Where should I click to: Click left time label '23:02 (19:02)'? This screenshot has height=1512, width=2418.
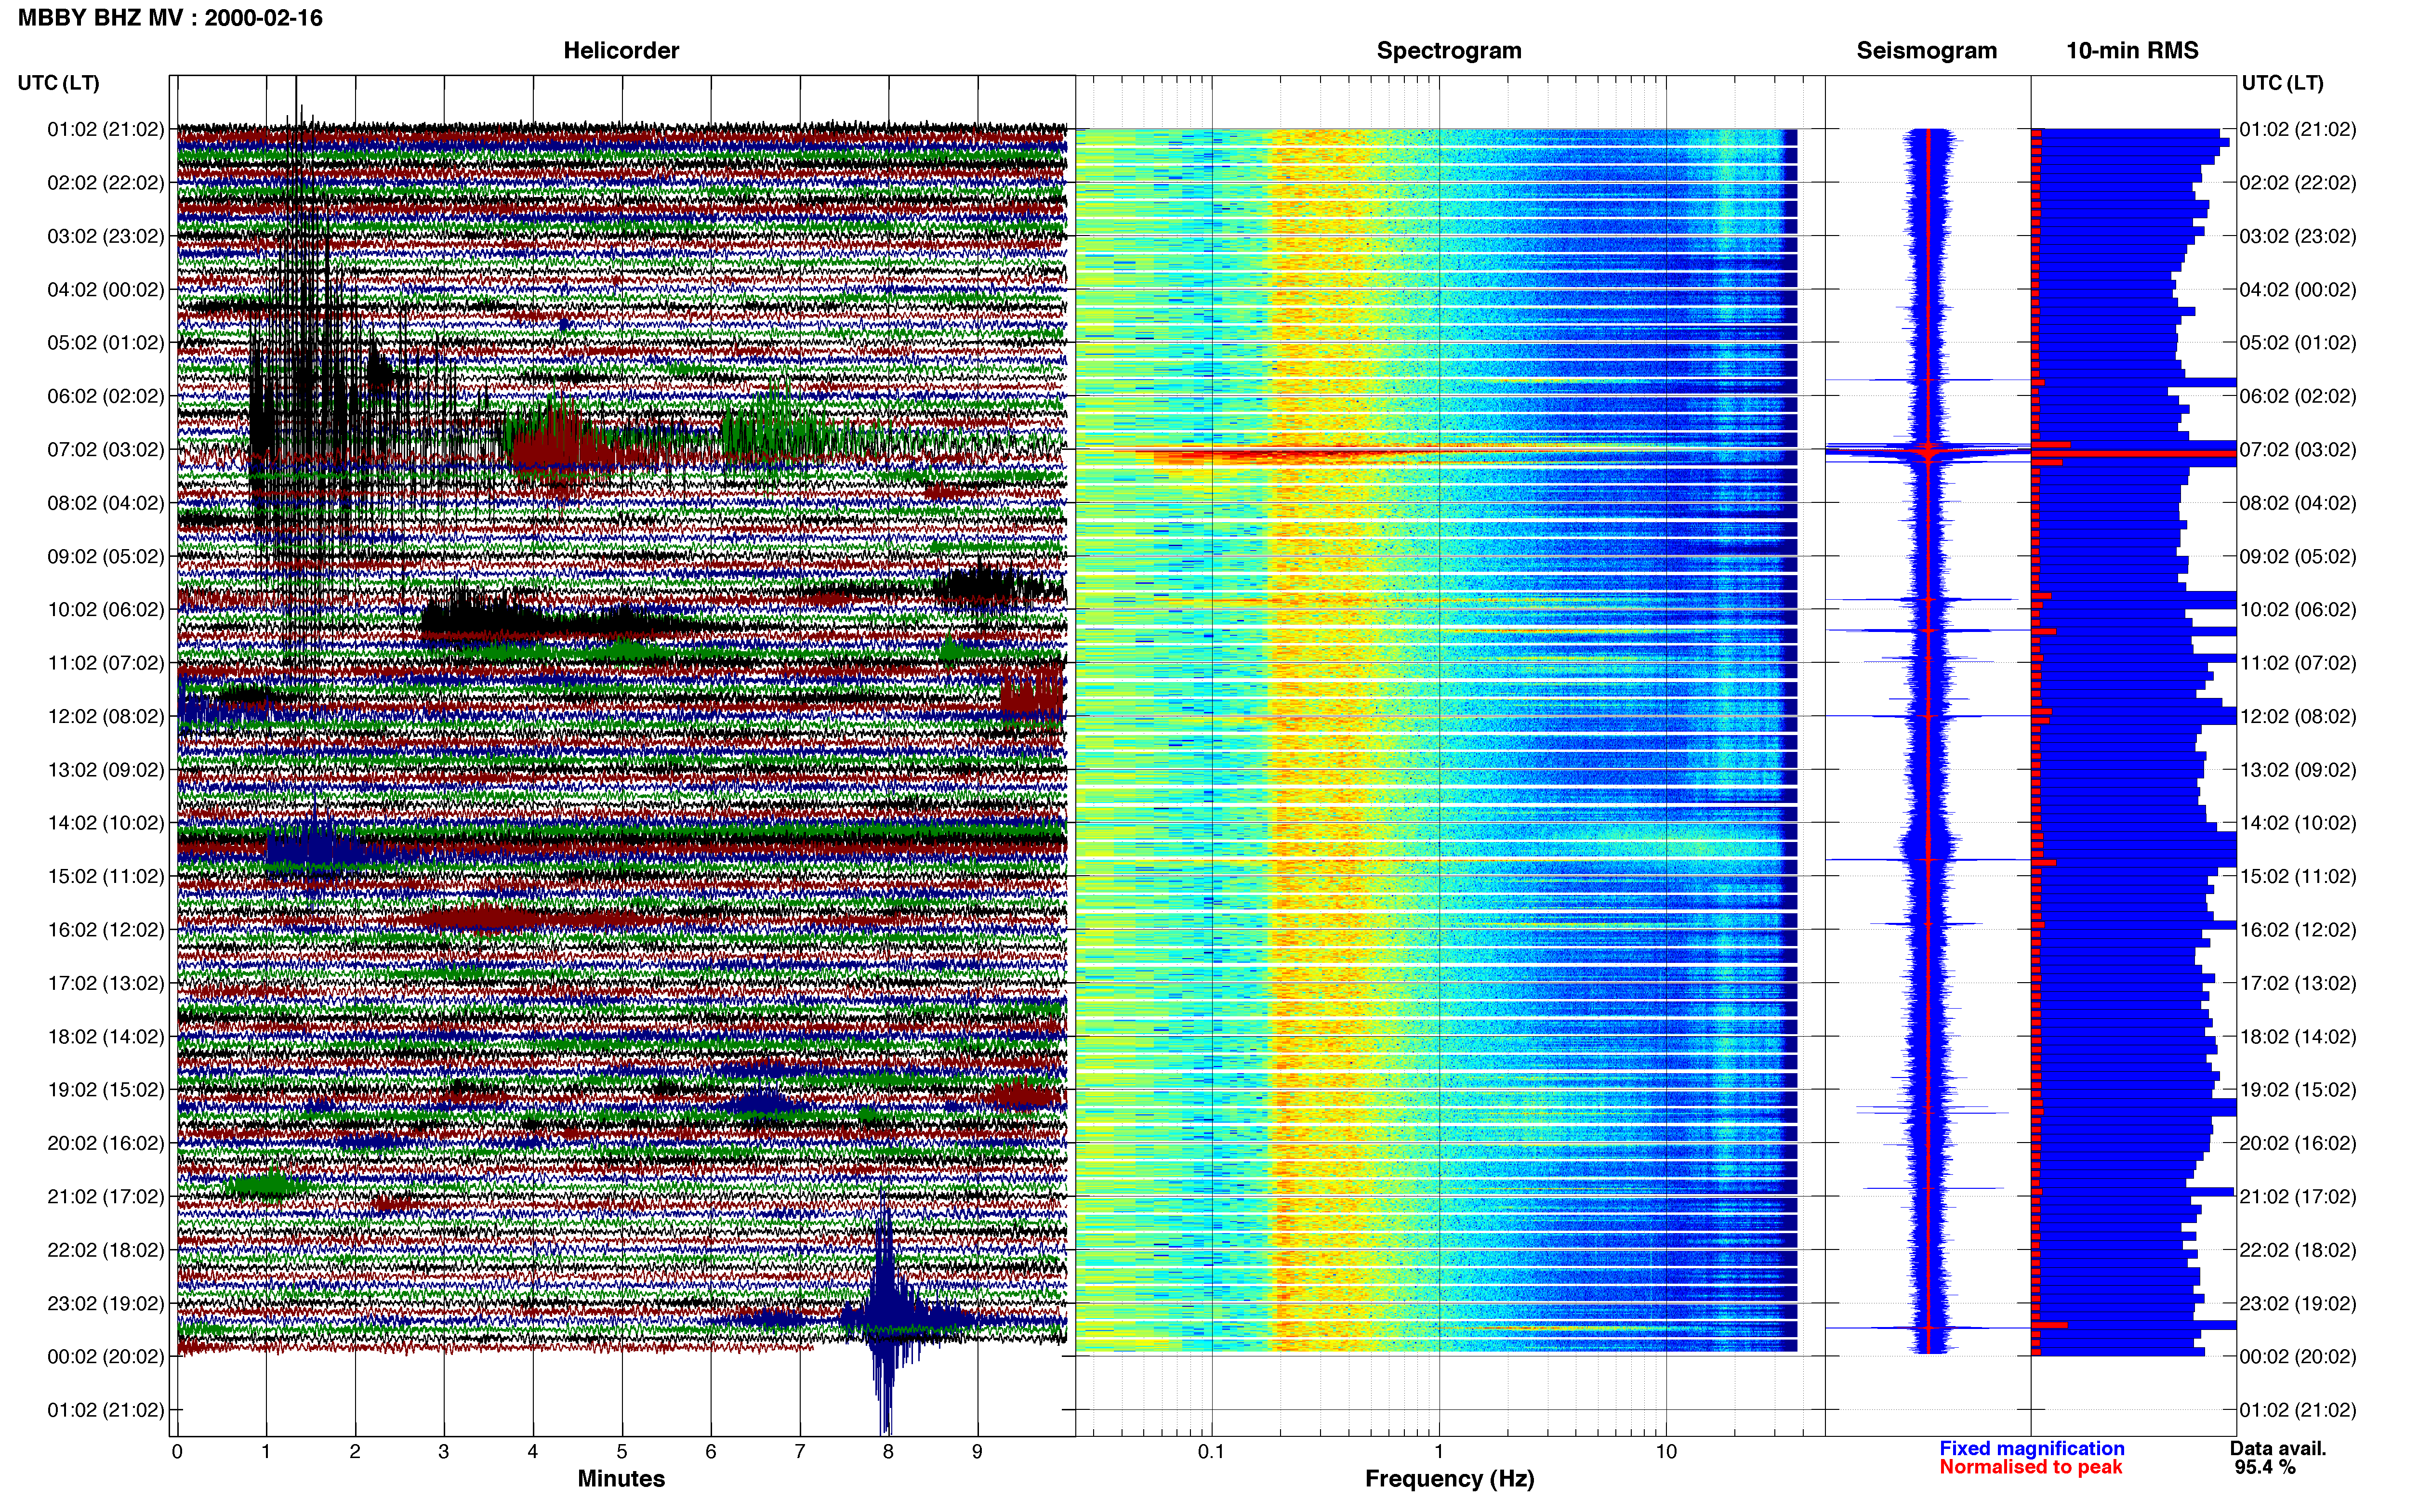coord(106,1303)
